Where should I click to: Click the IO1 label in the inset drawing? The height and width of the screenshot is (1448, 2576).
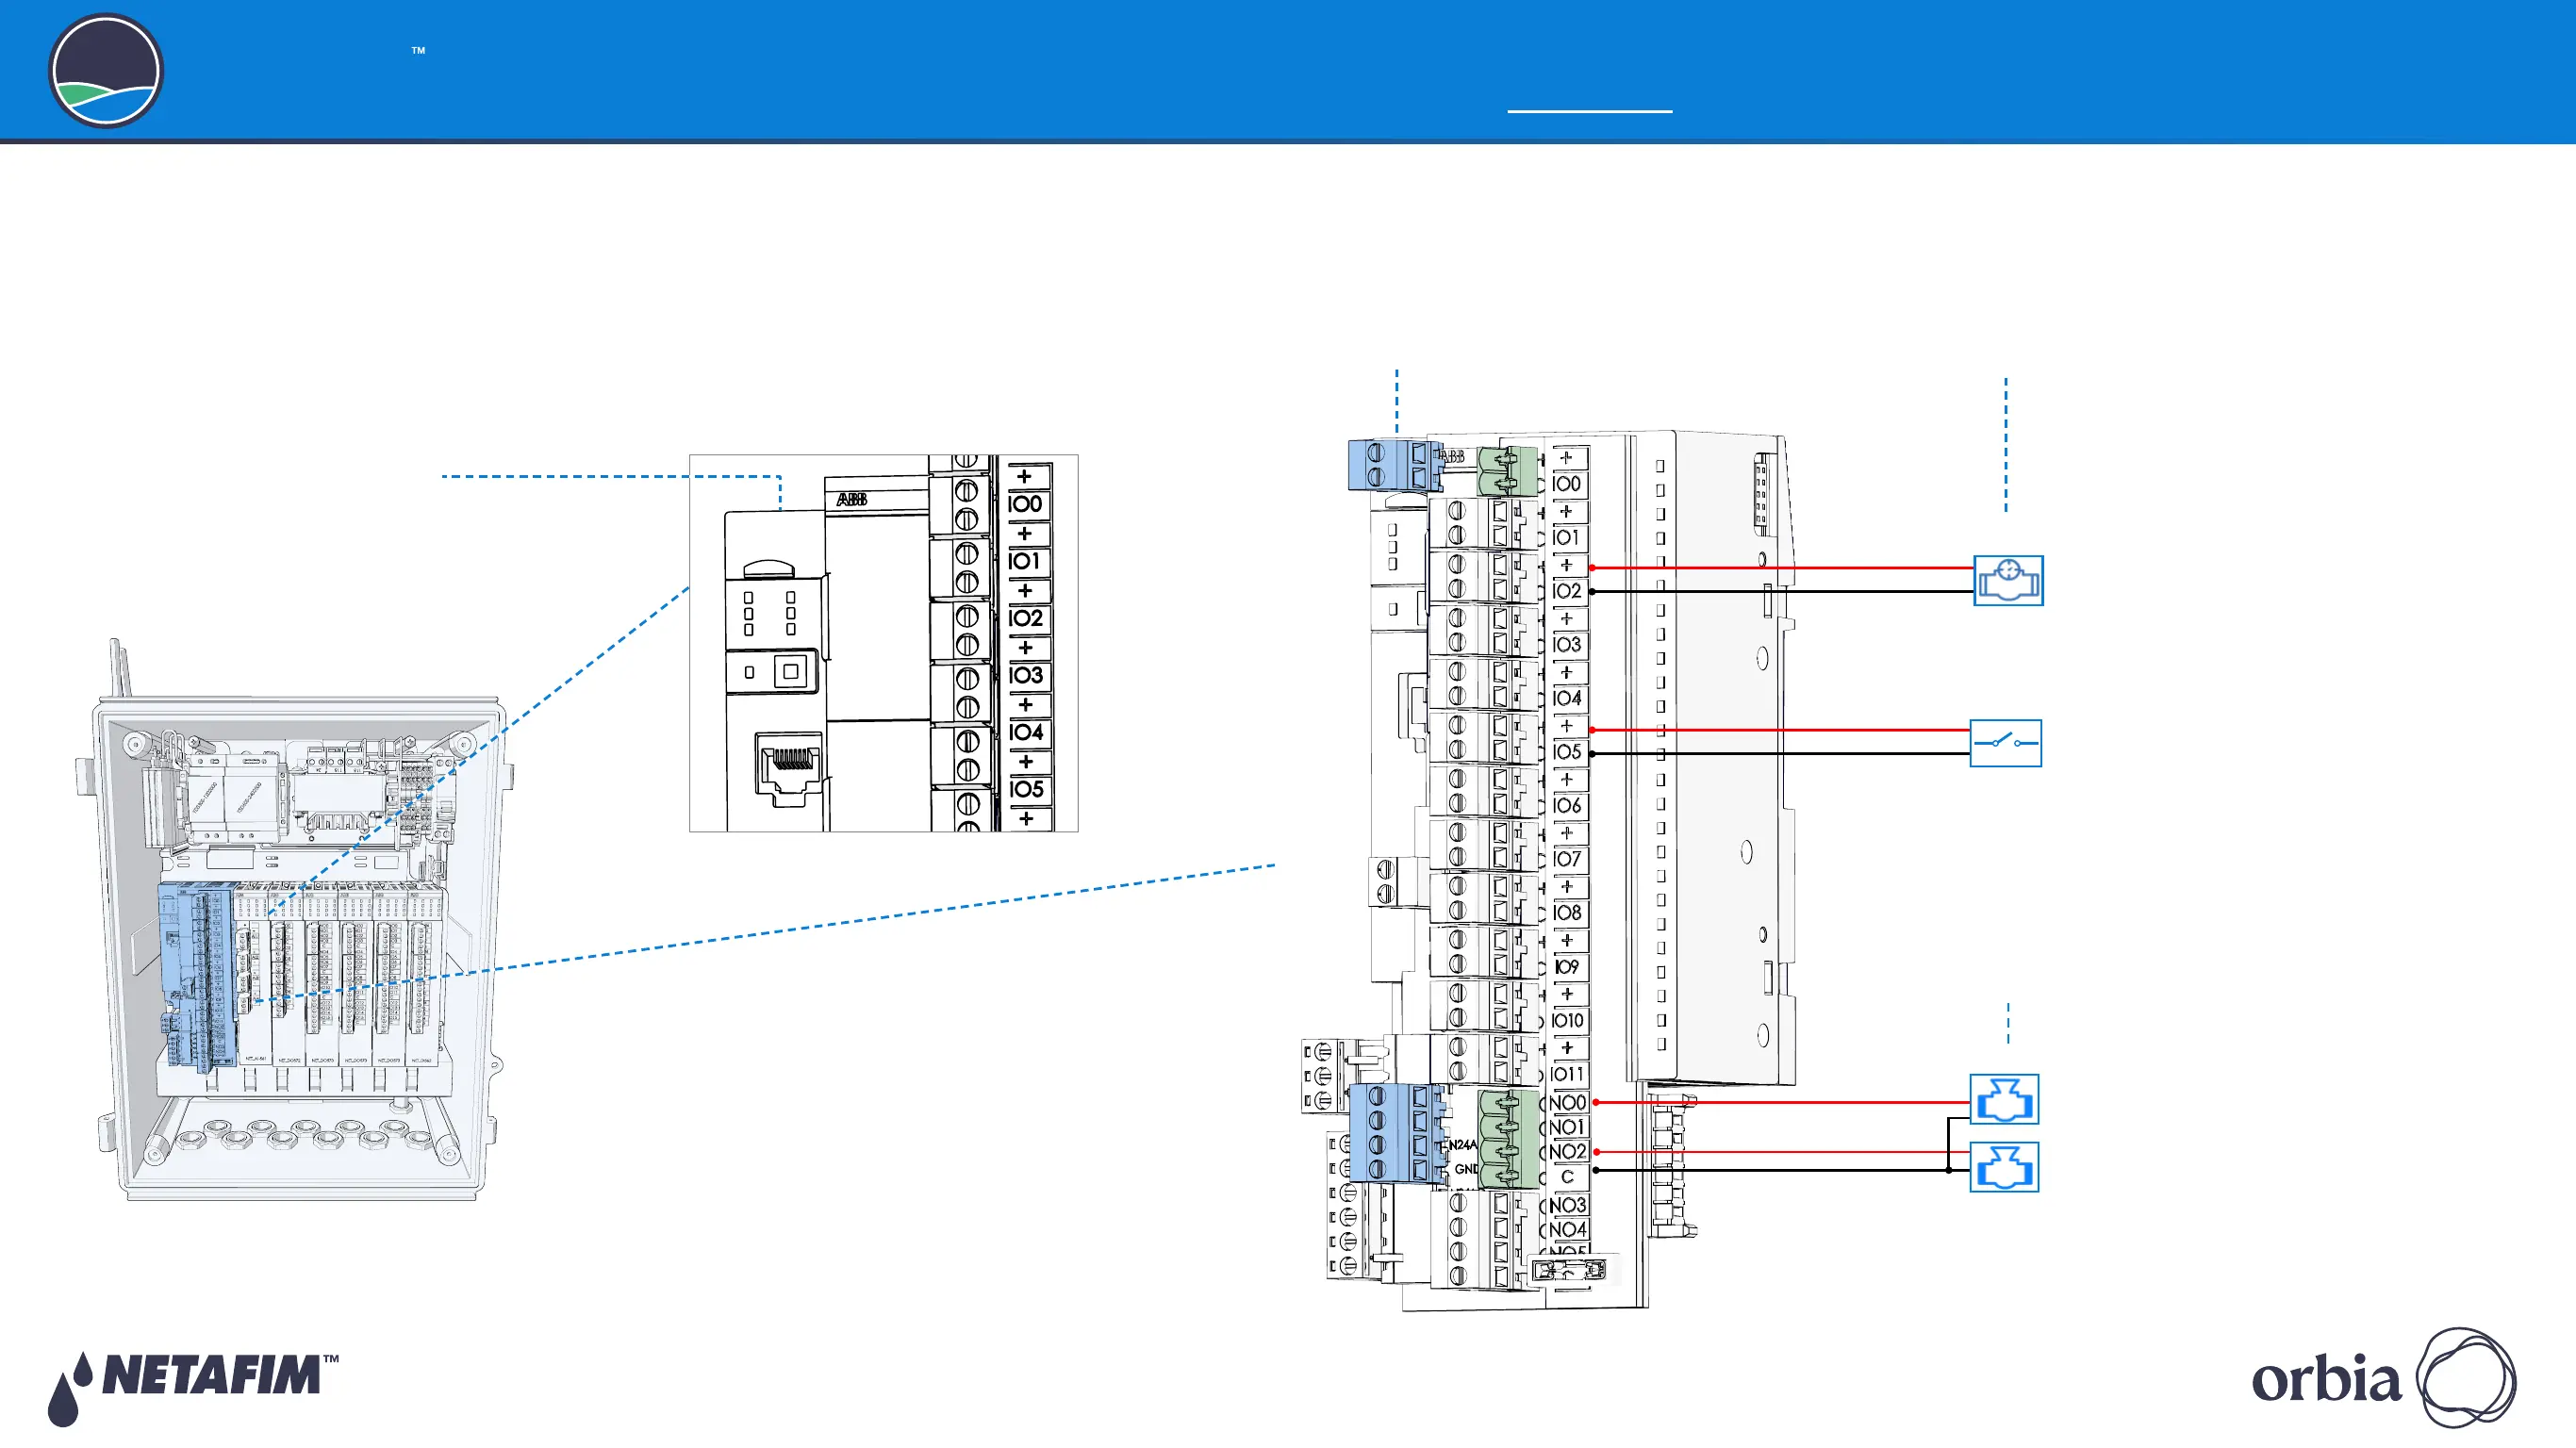[x=1025, y=561]
